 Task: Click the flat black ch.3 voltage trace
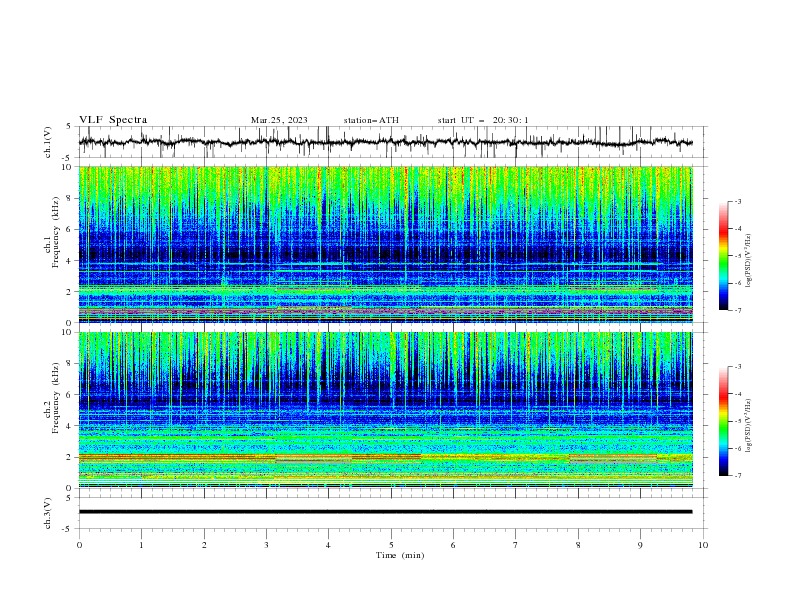pyautogui.click(x=385, y=512)
